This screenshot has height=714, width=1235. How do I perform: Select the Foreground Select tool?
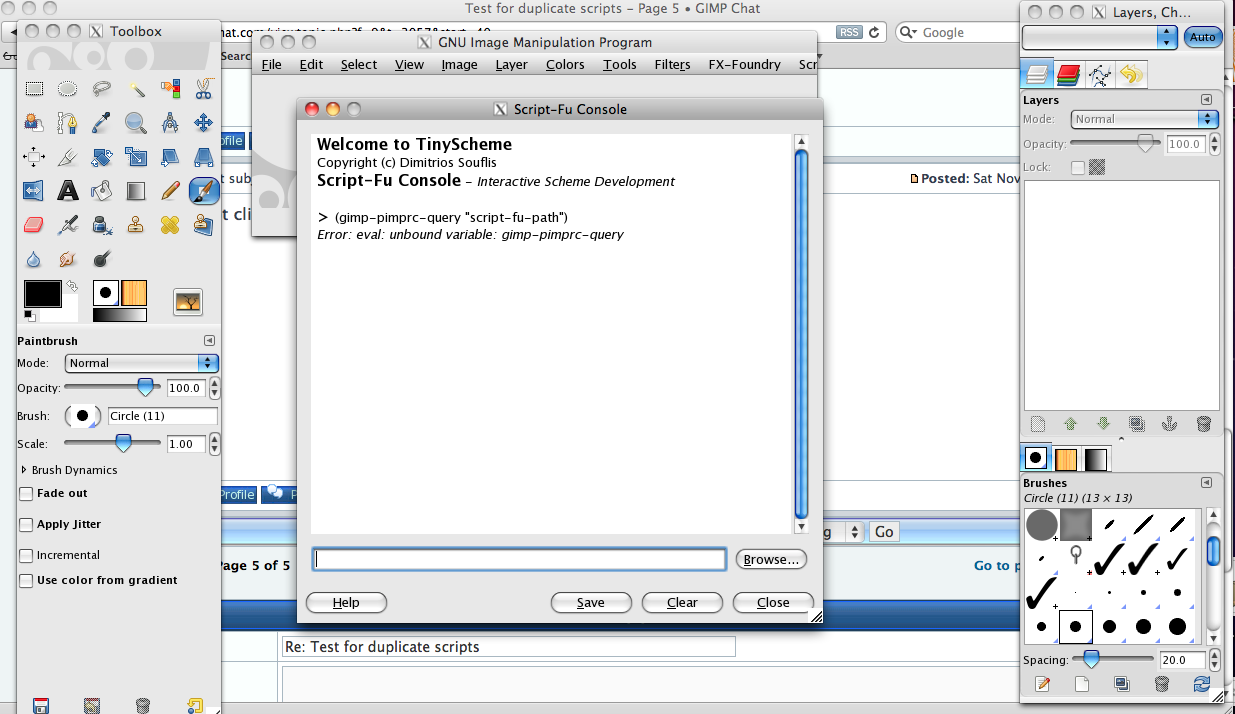[x=34, y=123]
